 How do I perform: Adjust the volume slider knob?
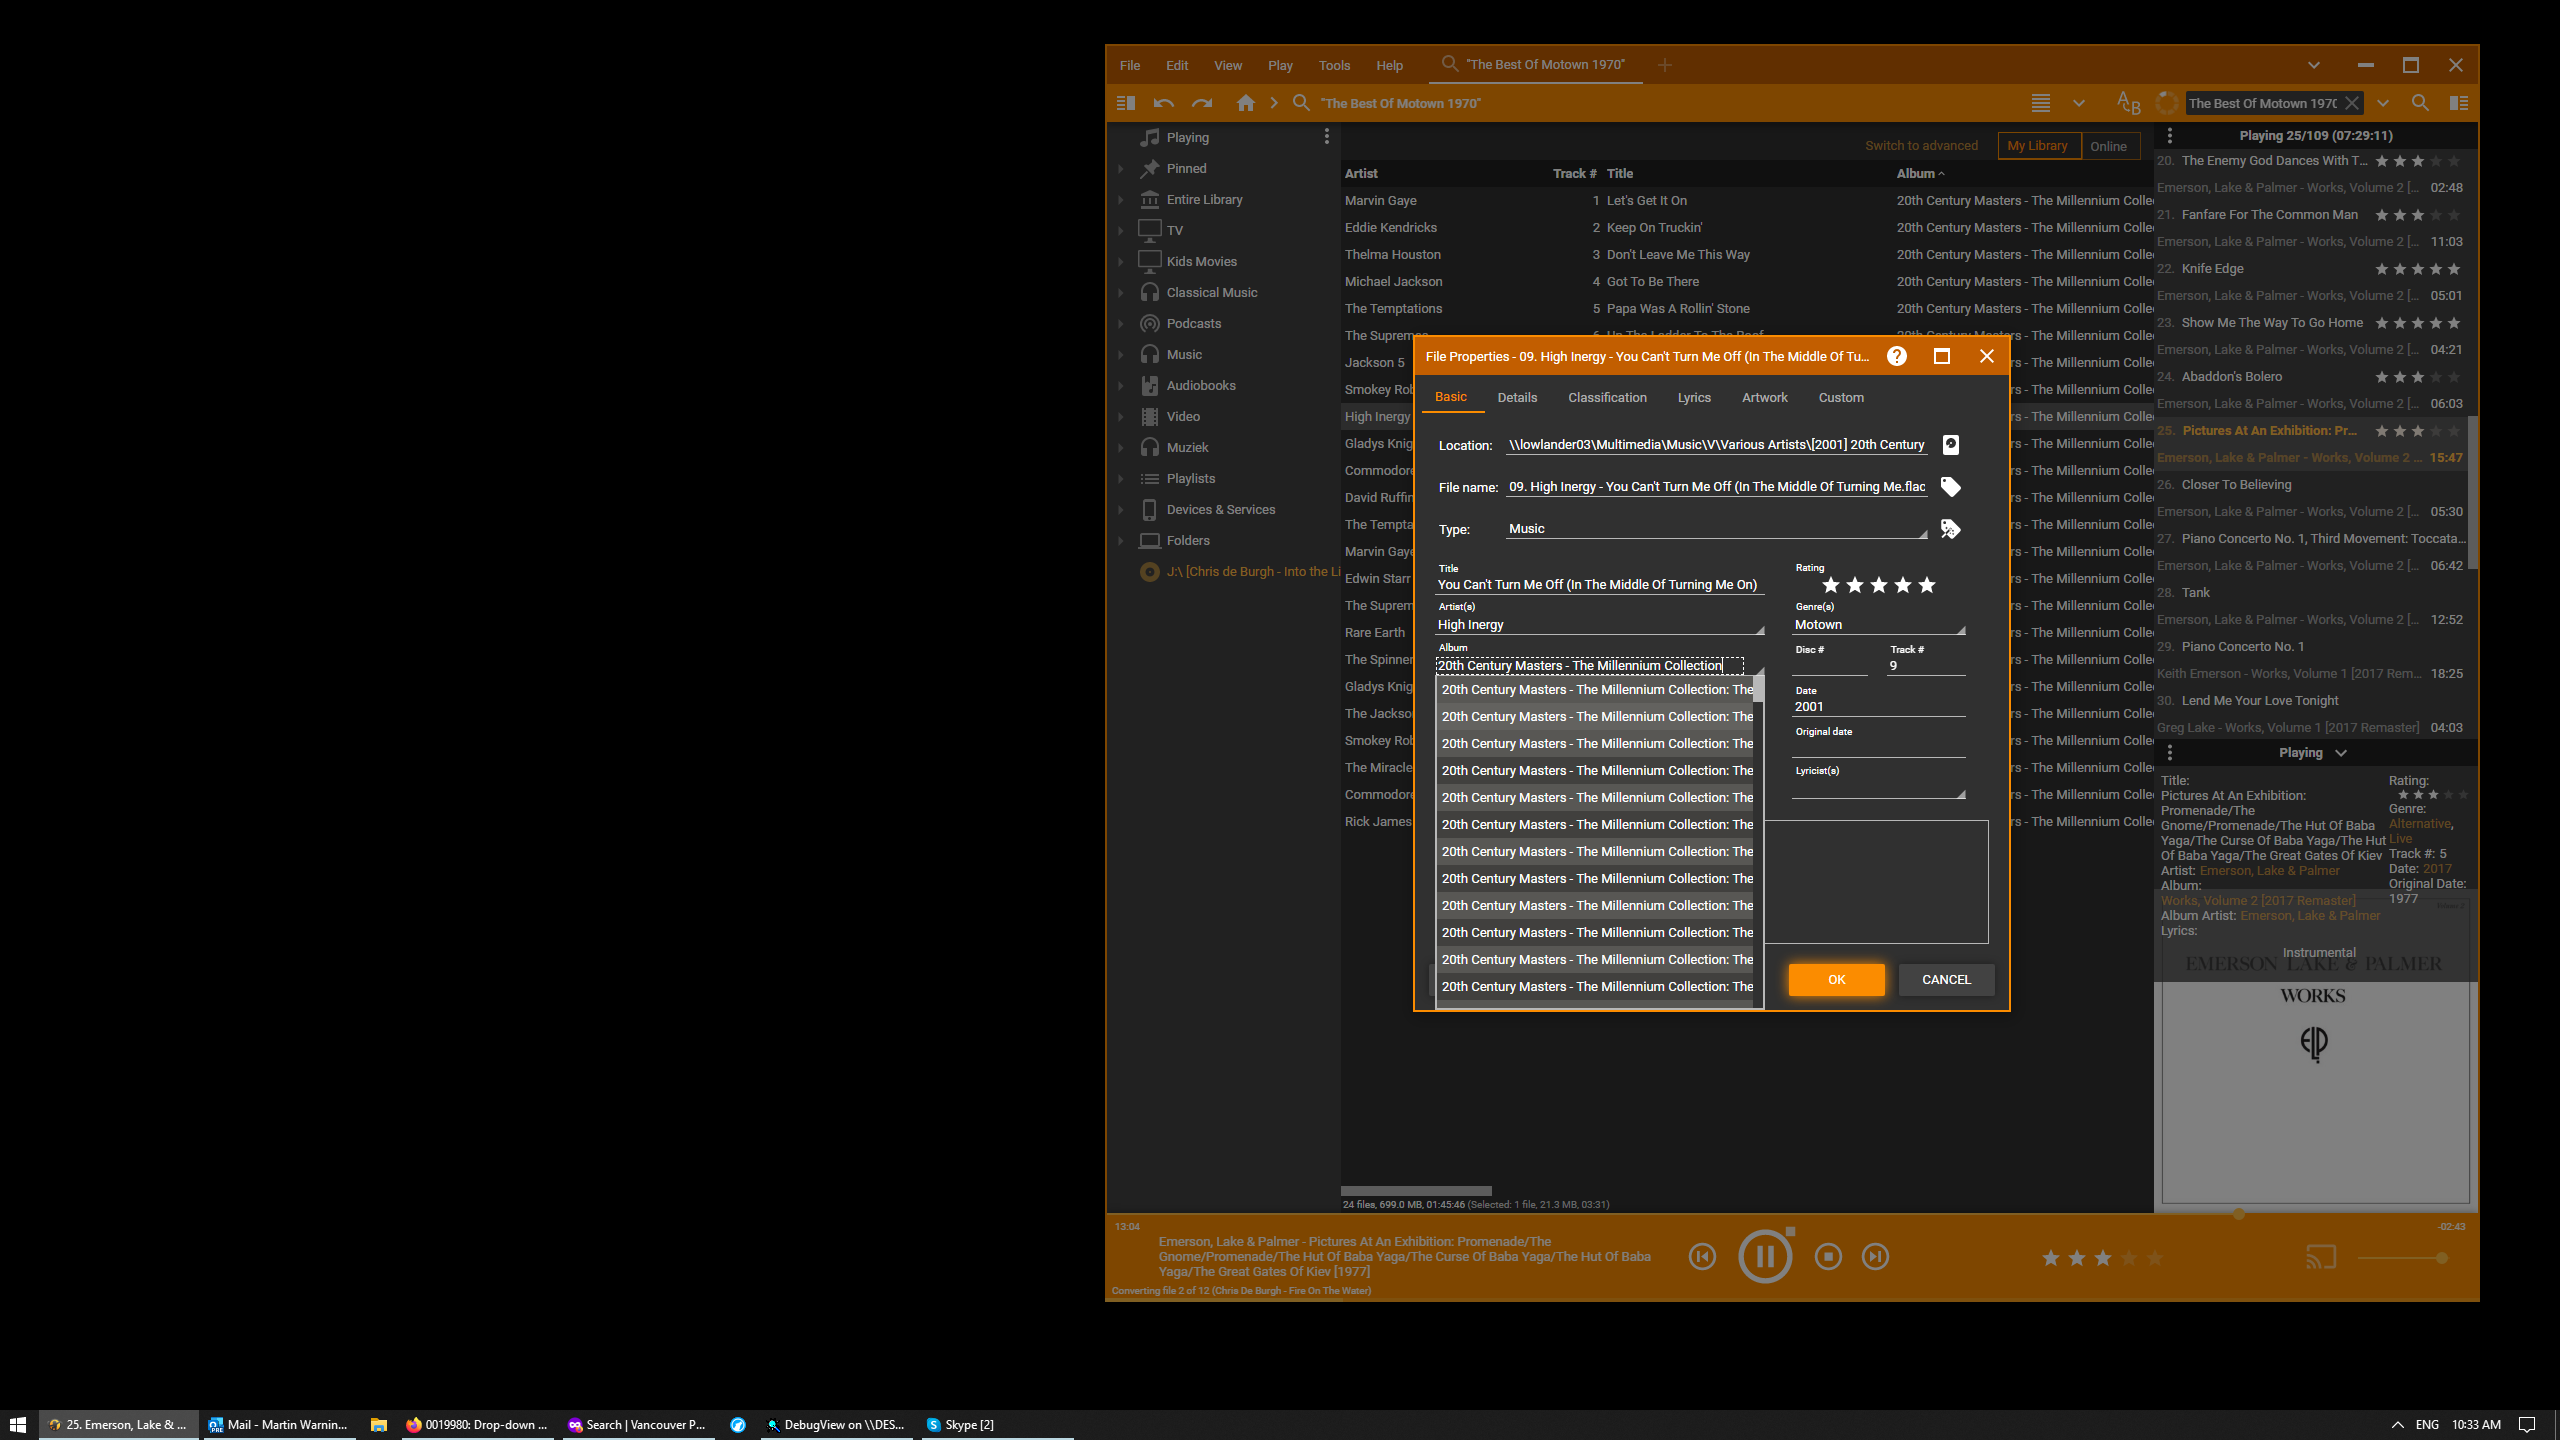(2441, 1258)
